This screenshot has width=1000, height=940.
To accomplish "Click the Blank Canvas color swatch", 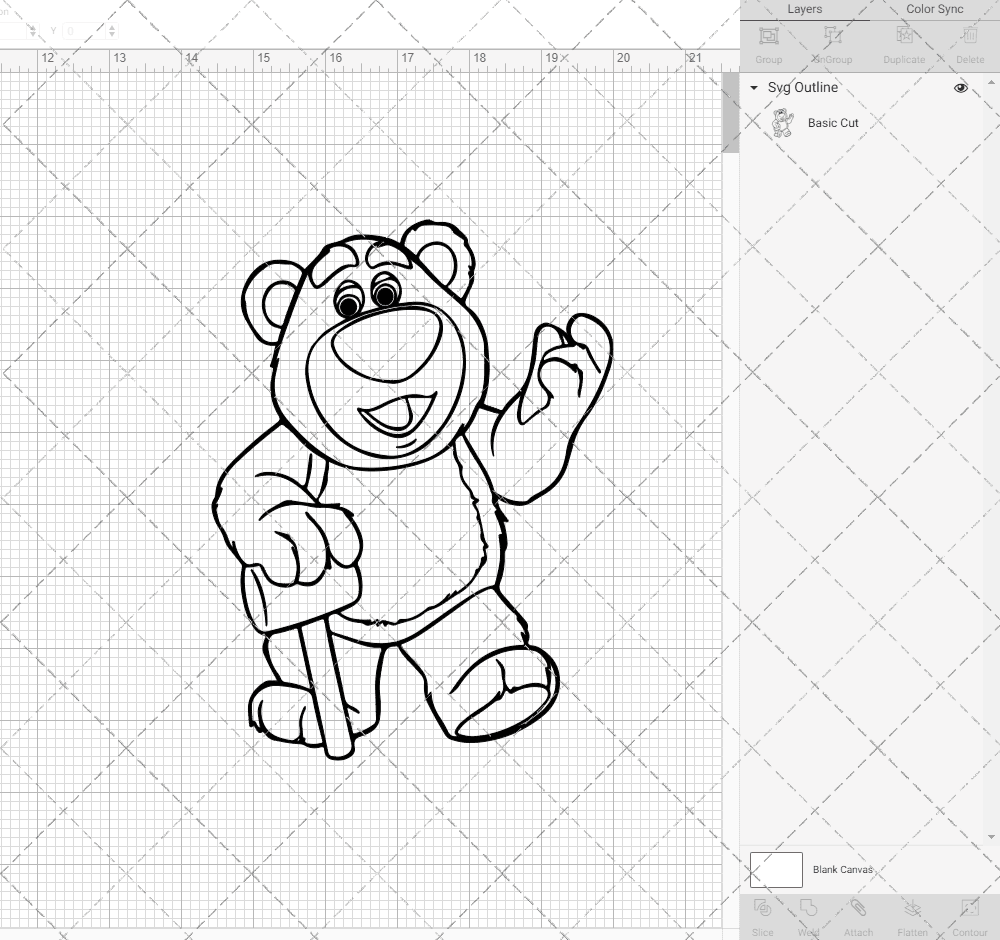I will pos(775,869).
